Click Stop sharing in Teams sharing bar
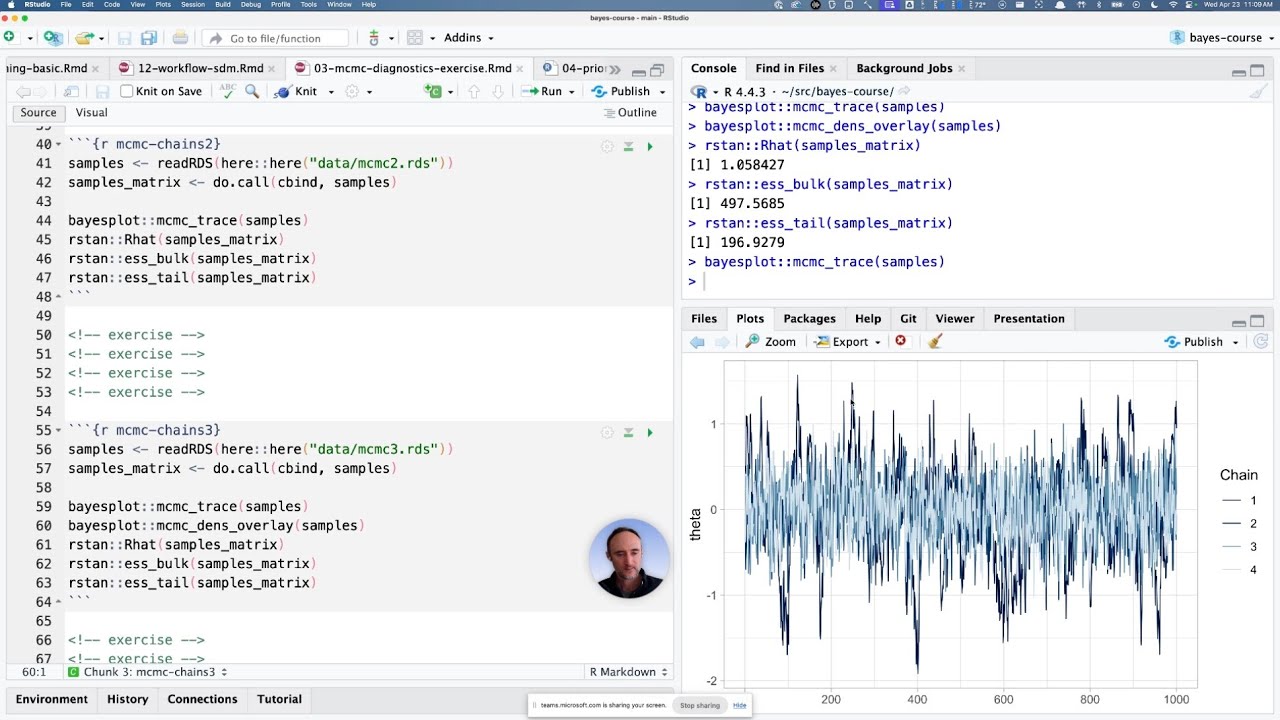 [x=700, y=705]
